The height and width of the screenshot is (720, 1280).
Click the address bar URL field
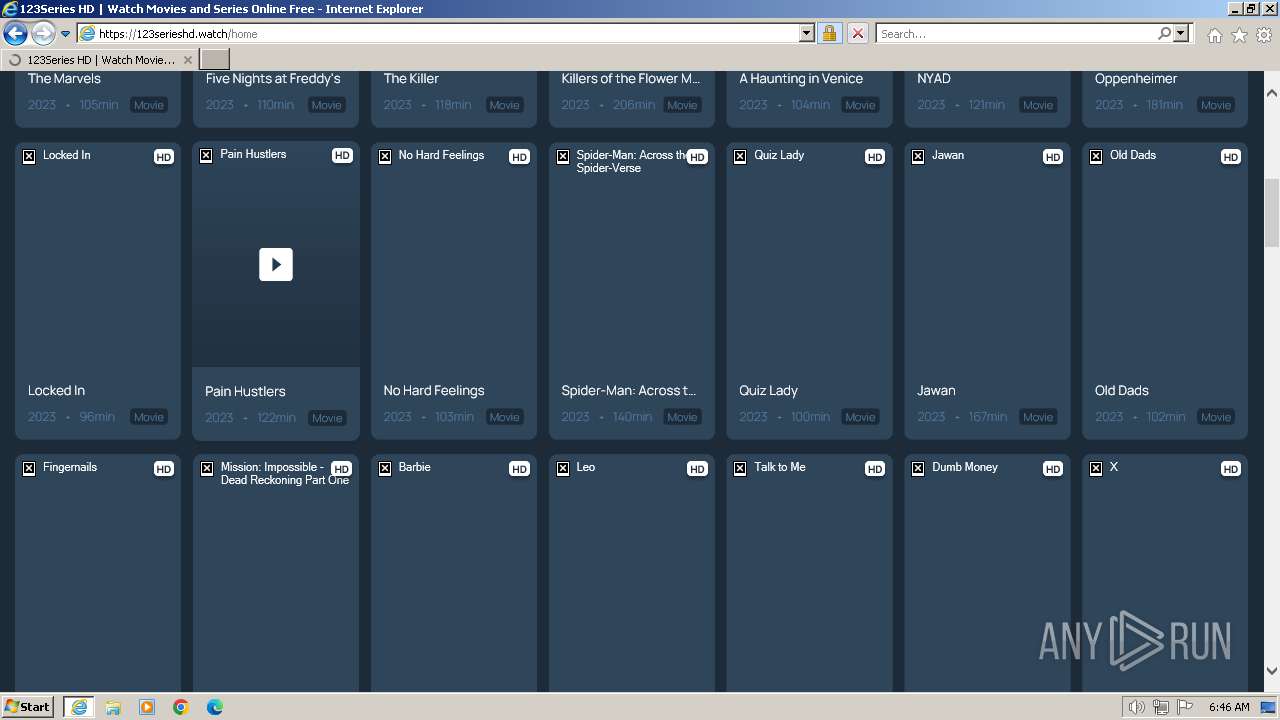point(445,33)
